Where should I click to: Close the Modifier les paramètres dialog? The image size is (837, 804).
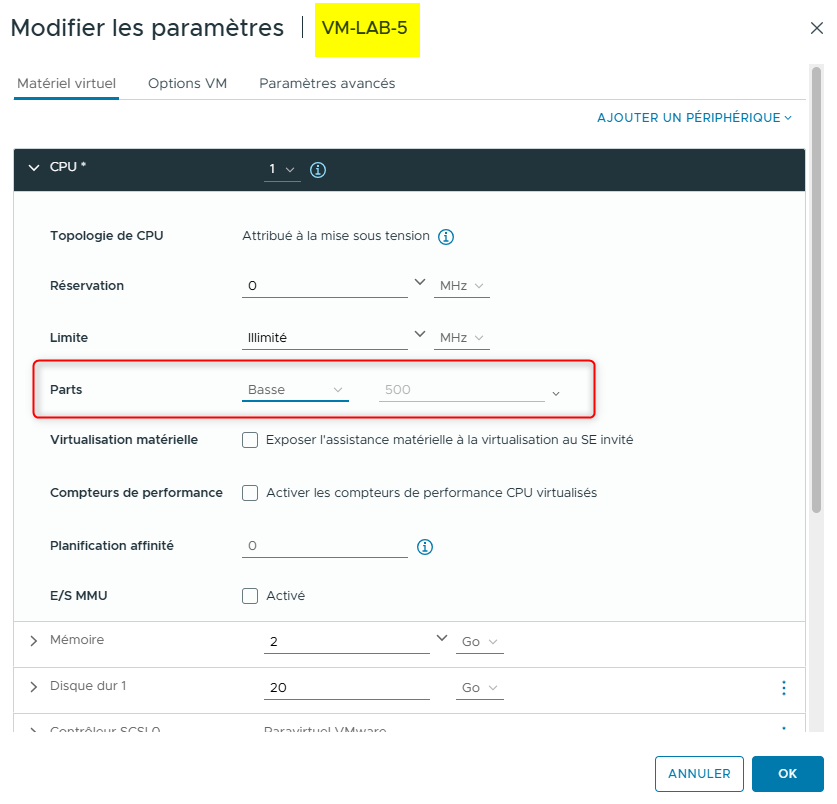pyautogui.click(x=816, y=28)
